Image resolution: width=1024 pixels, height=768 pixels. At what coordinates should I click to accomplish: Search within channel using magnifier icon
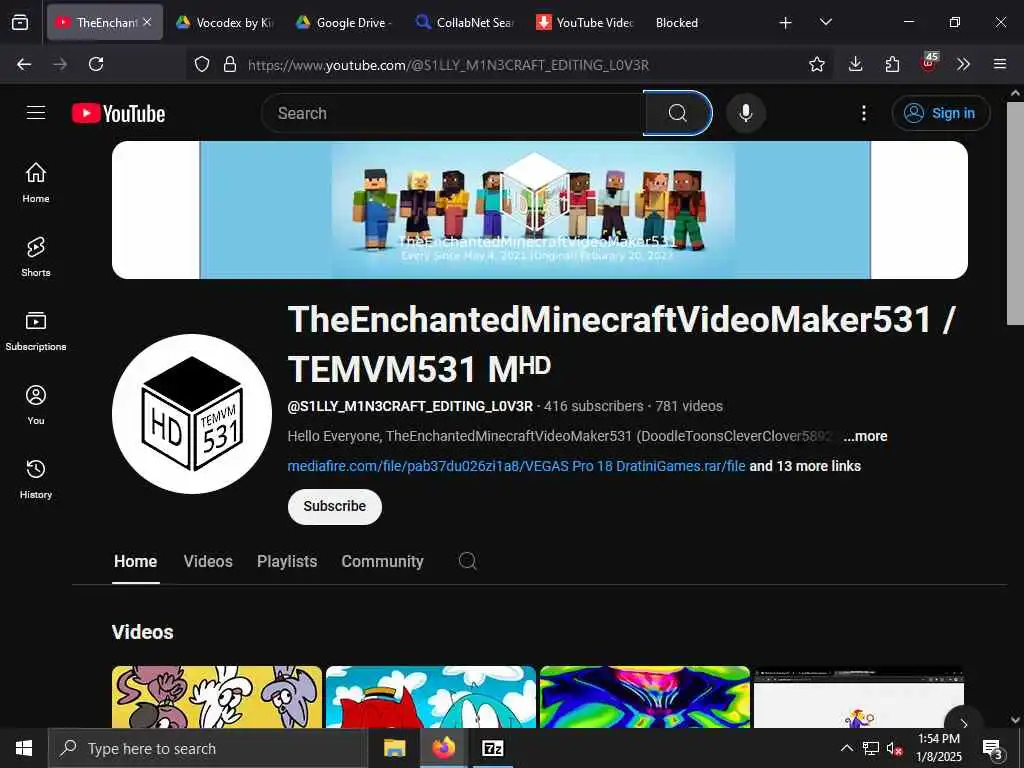point(468,561)
